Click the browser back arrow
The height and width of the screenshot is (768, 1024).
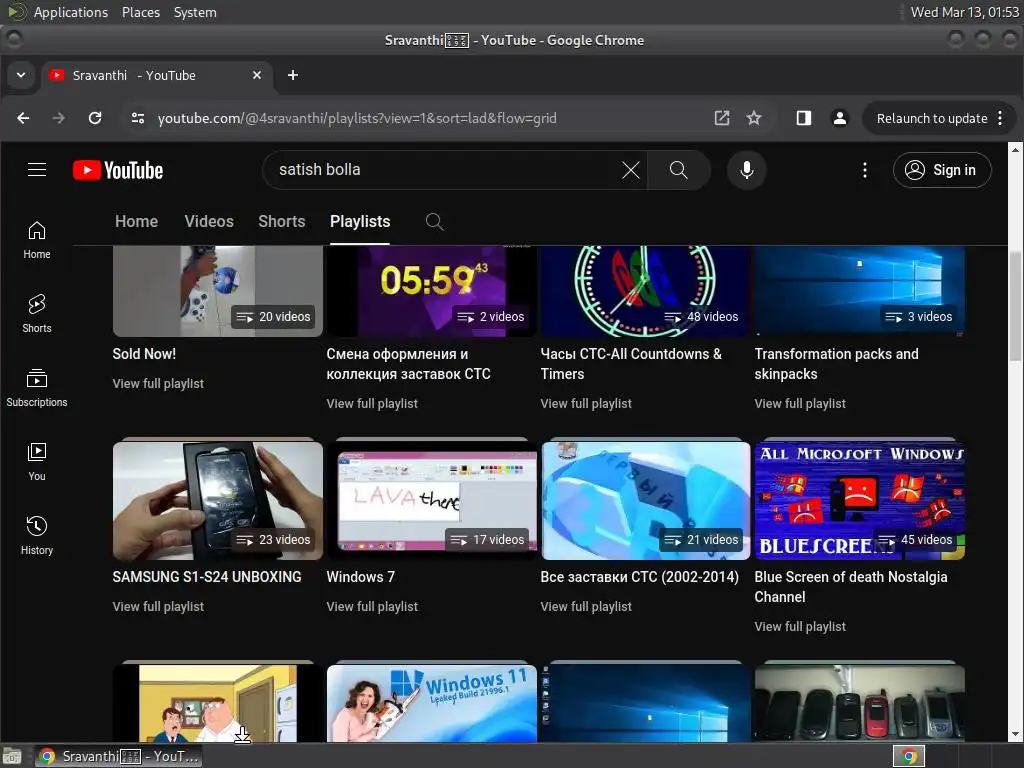click(23, 118)
